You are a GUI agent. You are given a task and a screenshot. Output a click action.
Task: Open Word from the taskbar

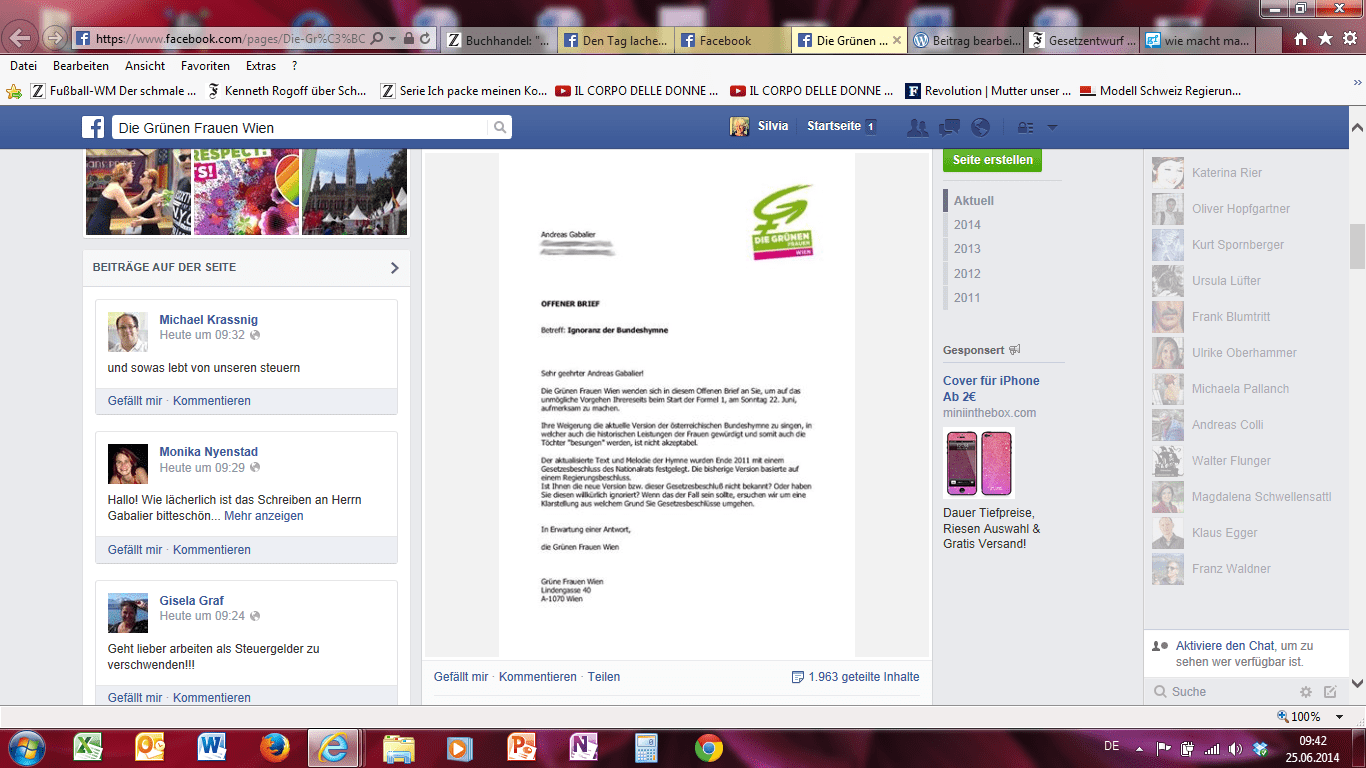pos(212,747)
